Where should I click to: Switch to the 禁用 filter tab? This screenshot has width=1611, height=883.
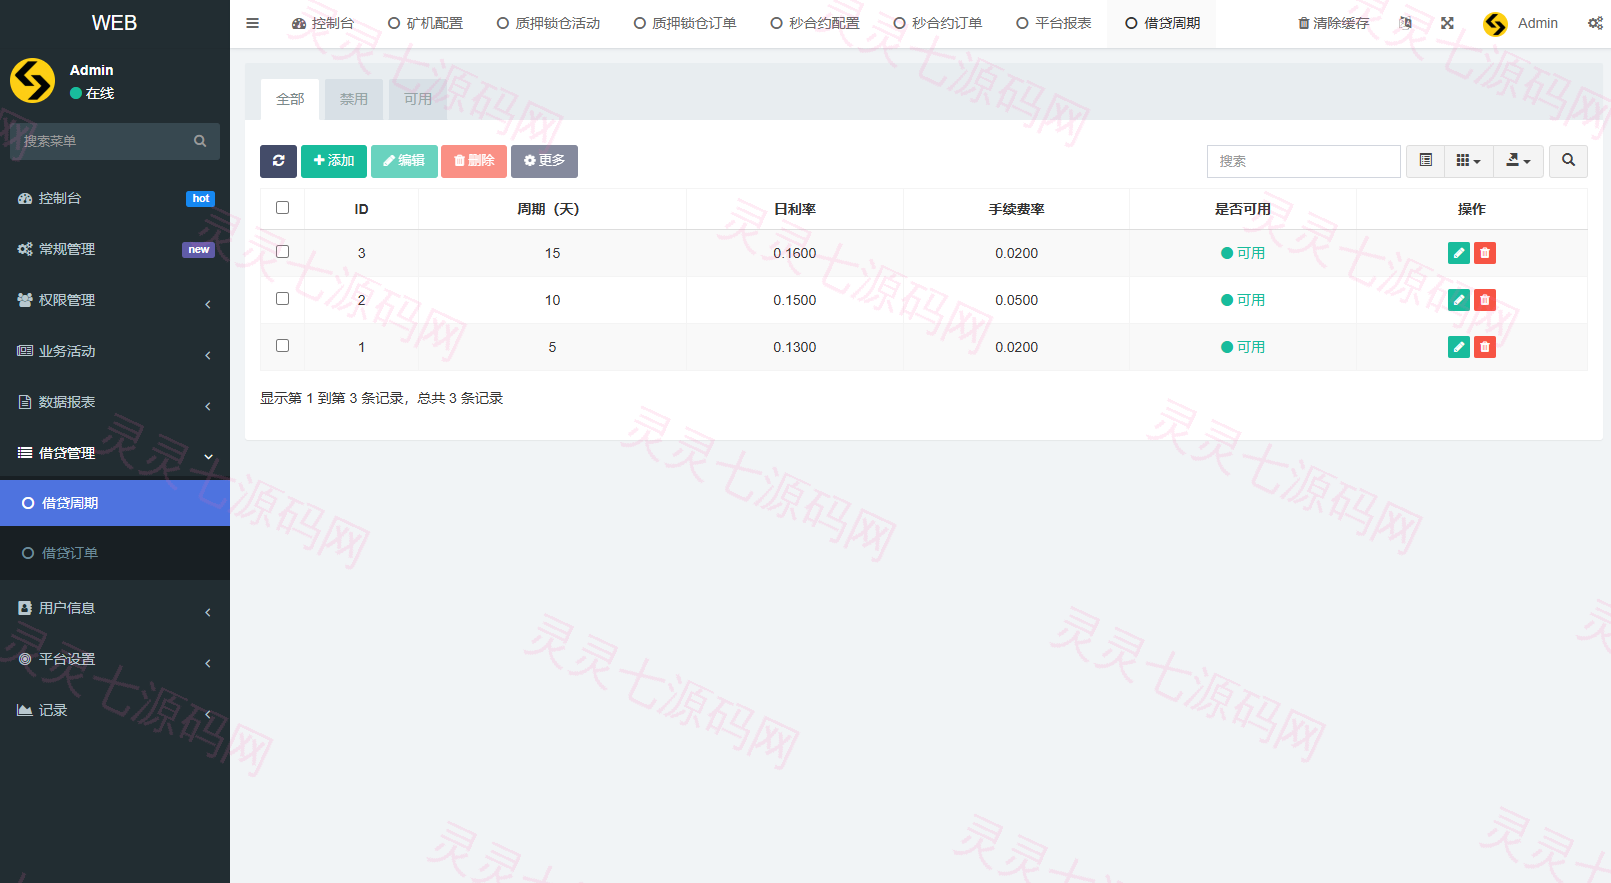[354, 99]
